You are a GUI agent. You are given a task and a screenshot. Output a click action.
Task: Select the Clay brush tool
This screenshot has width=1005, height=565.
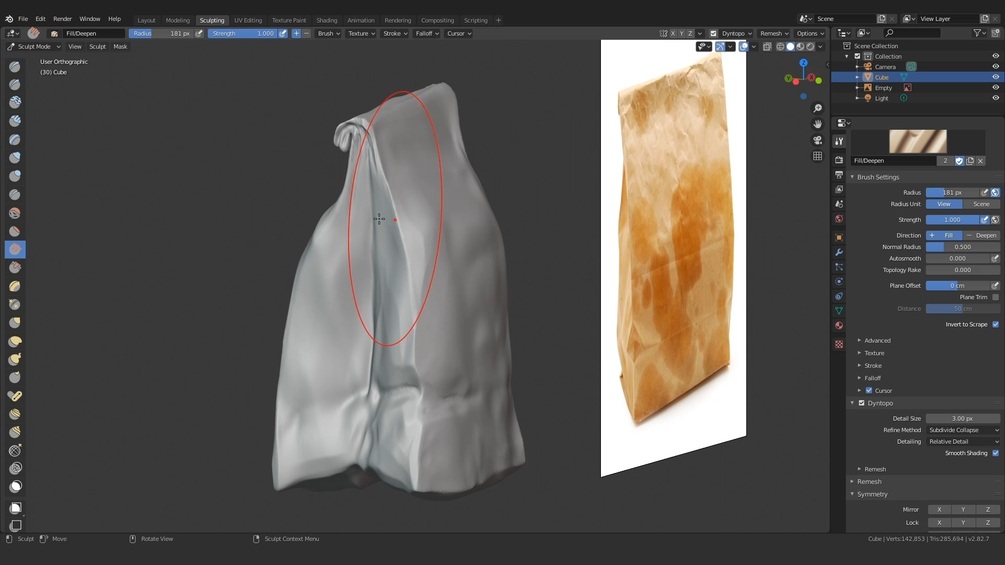click(x=15, y=102)
